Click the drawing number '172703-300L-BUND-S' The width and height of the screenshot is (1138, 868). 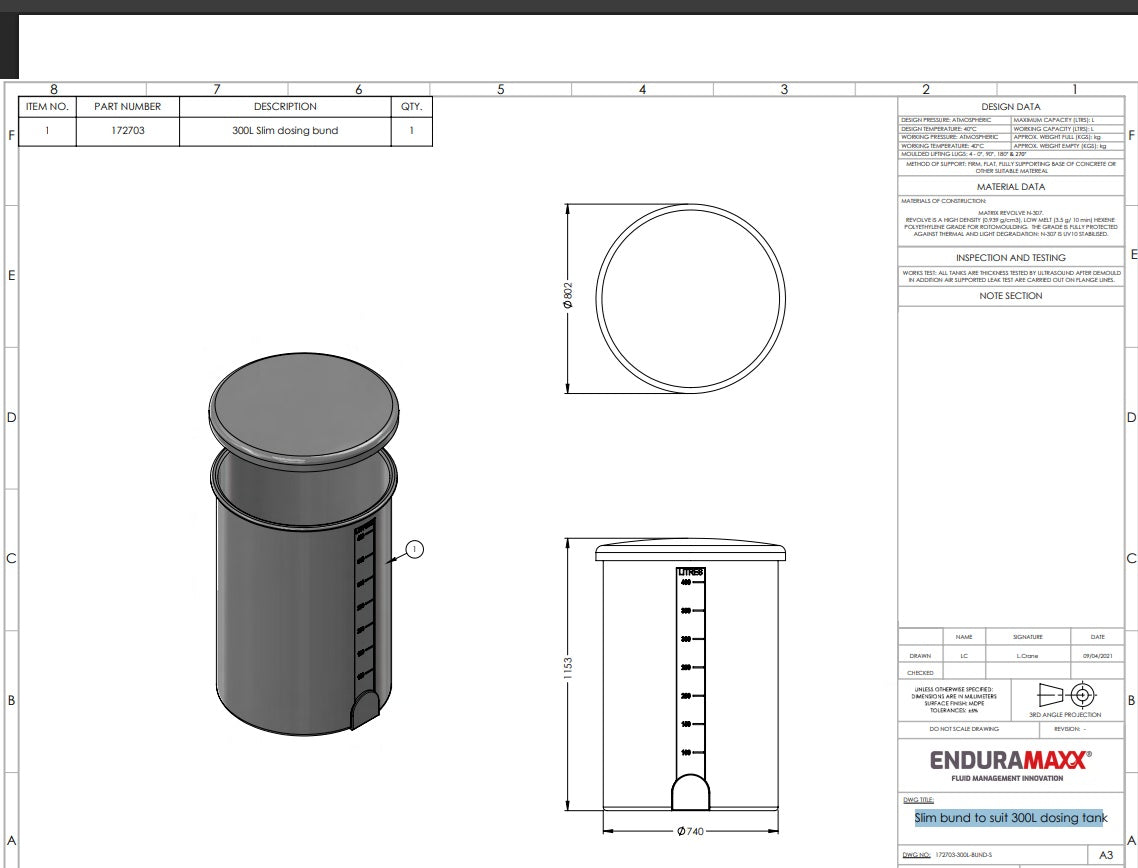[x=964, y=855]
